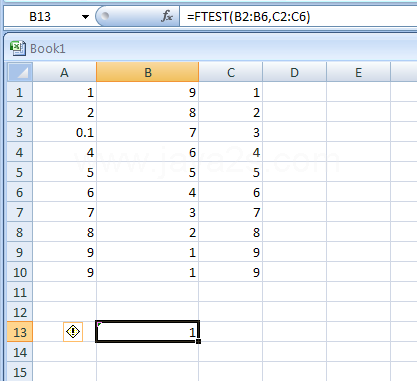The width and height of the screenshot is (417, 381).
Task: Select column B header
Action: click(x=148, y=72)
